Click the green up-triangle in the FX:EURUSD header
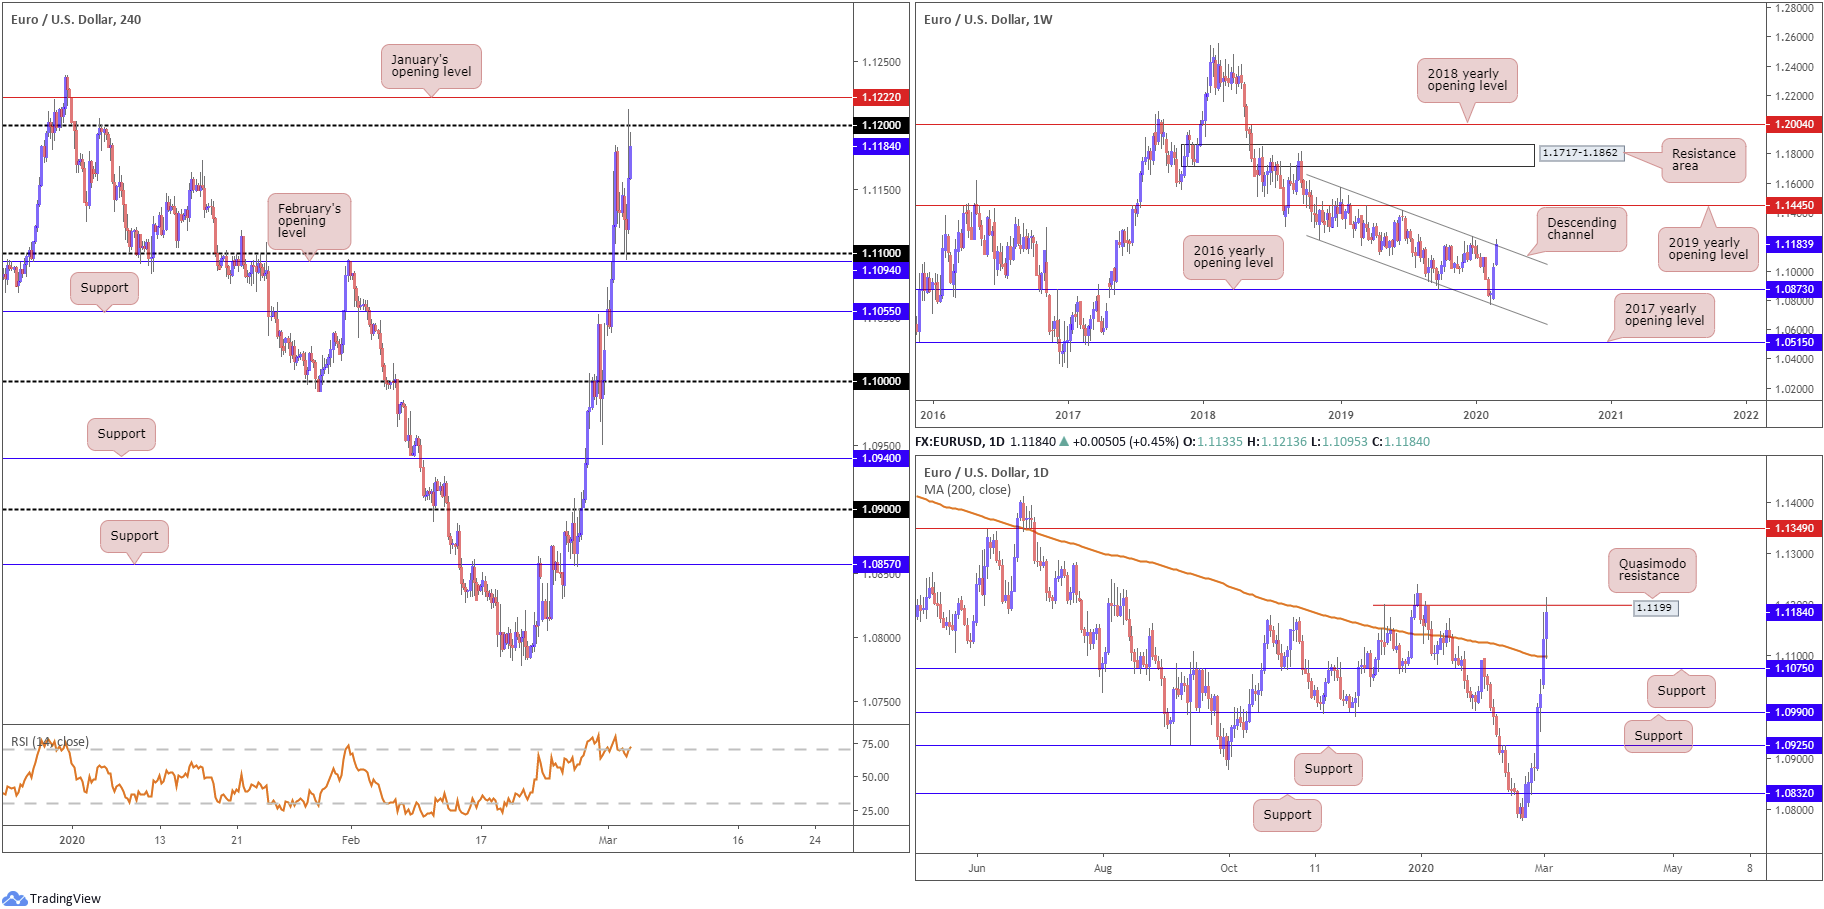 pos(1064,442)
